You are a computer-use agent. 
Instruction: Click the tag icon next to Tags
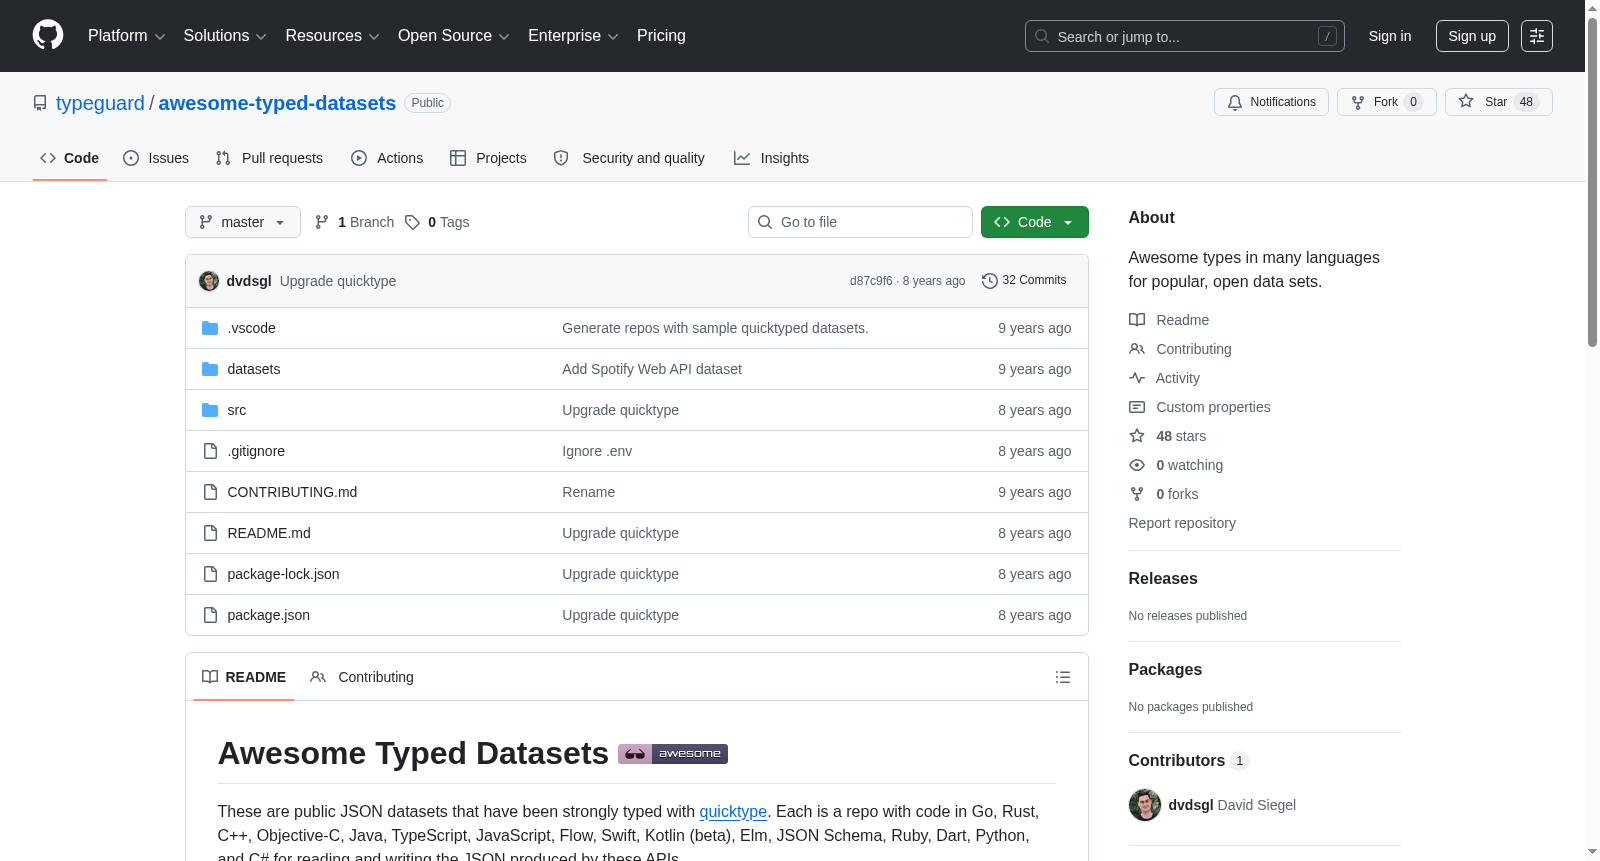(x=412, y=222)
